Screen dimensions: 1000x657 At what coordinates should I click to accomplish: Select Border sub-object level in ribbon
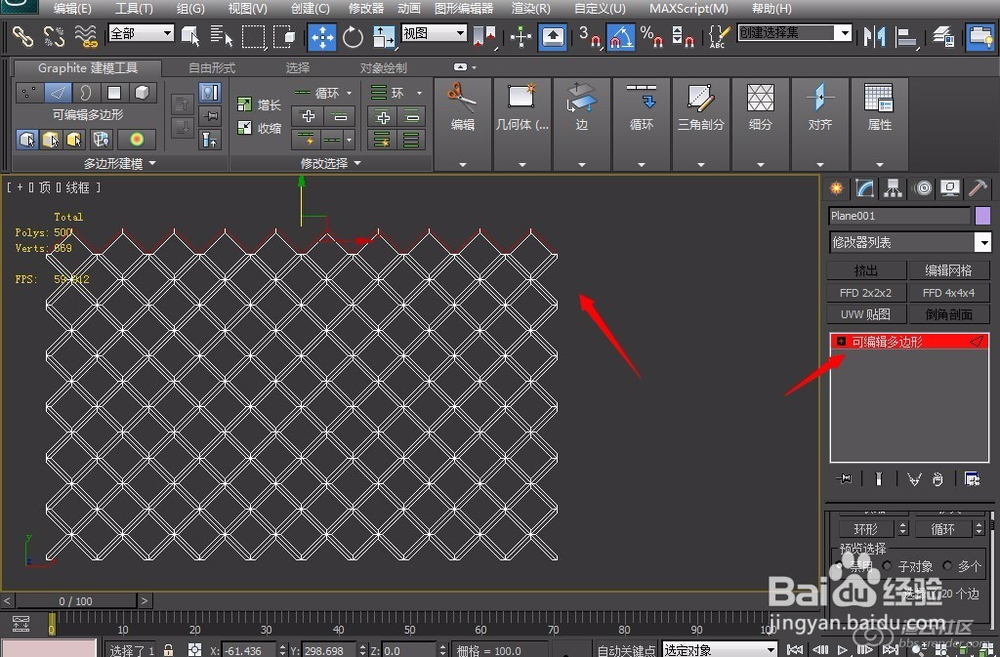coord(85,92)
